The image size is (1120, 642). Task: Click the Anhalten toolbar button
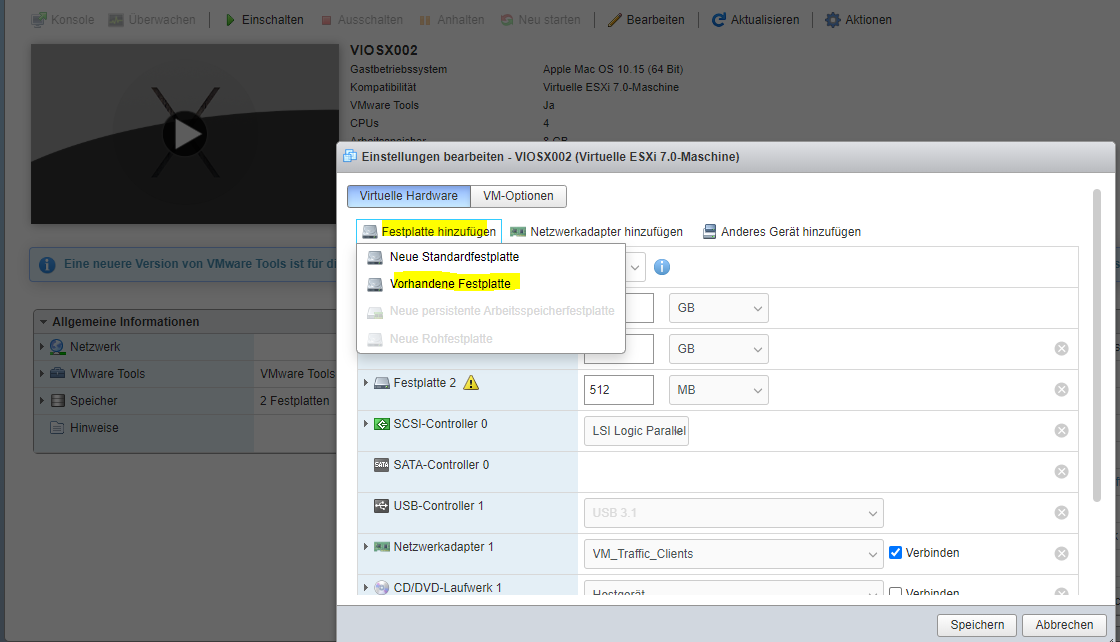(x=451, y=20)
